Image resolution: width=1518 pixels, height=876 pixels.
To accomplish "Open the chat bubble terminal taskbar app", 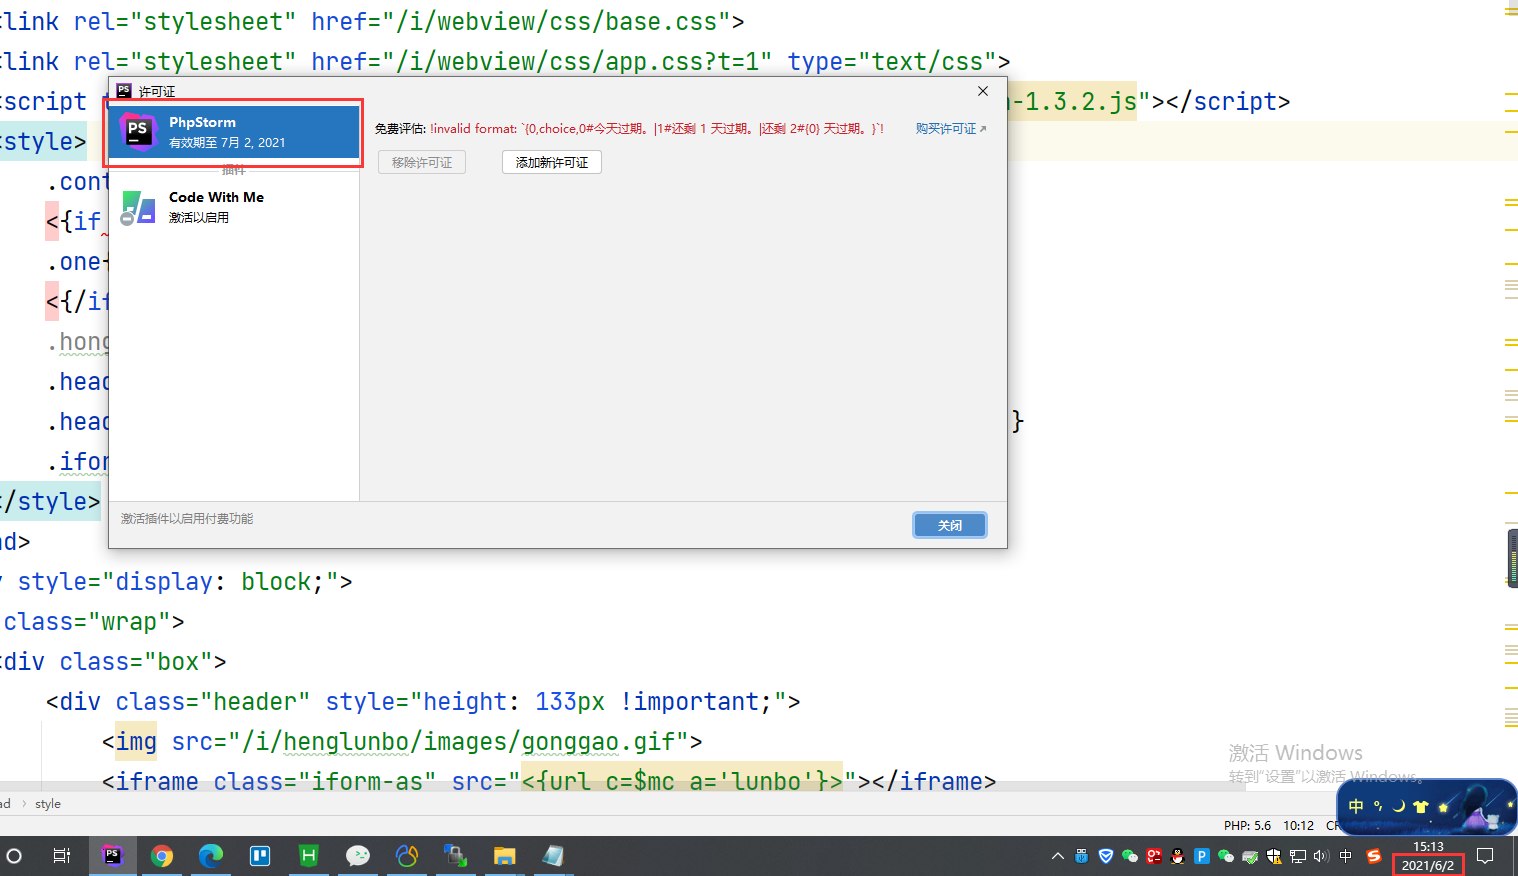I will (358, 856).
